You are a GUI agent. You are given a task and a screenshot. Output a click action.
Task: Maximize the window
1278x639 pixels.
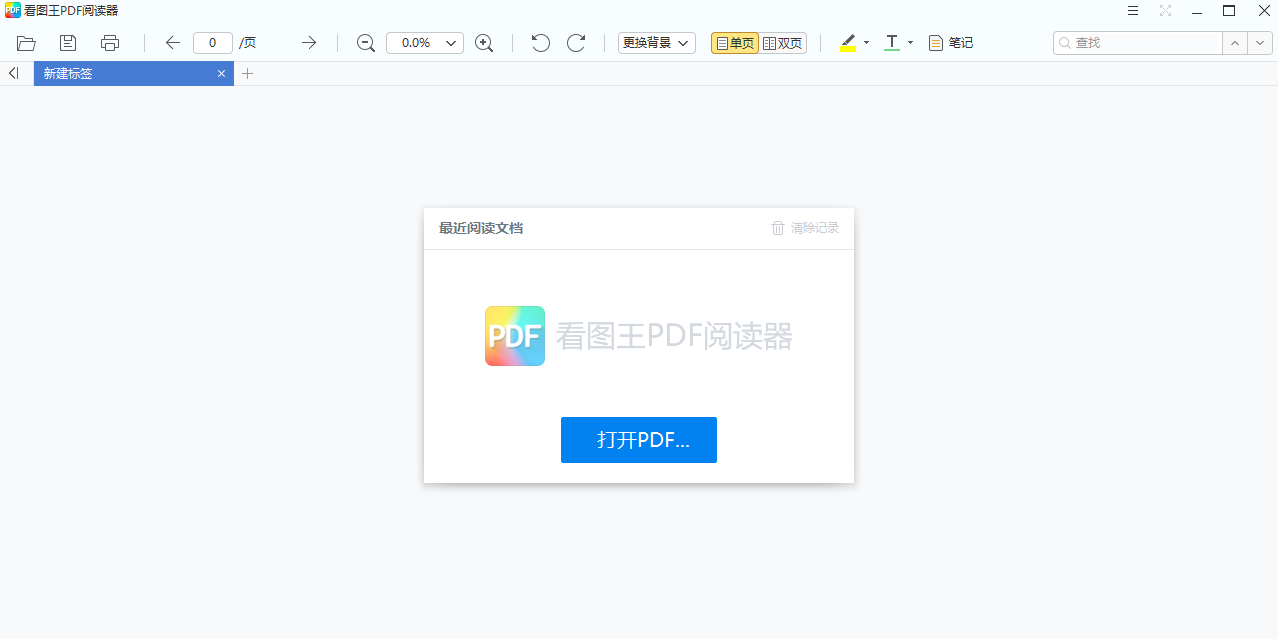(1230, 11)
